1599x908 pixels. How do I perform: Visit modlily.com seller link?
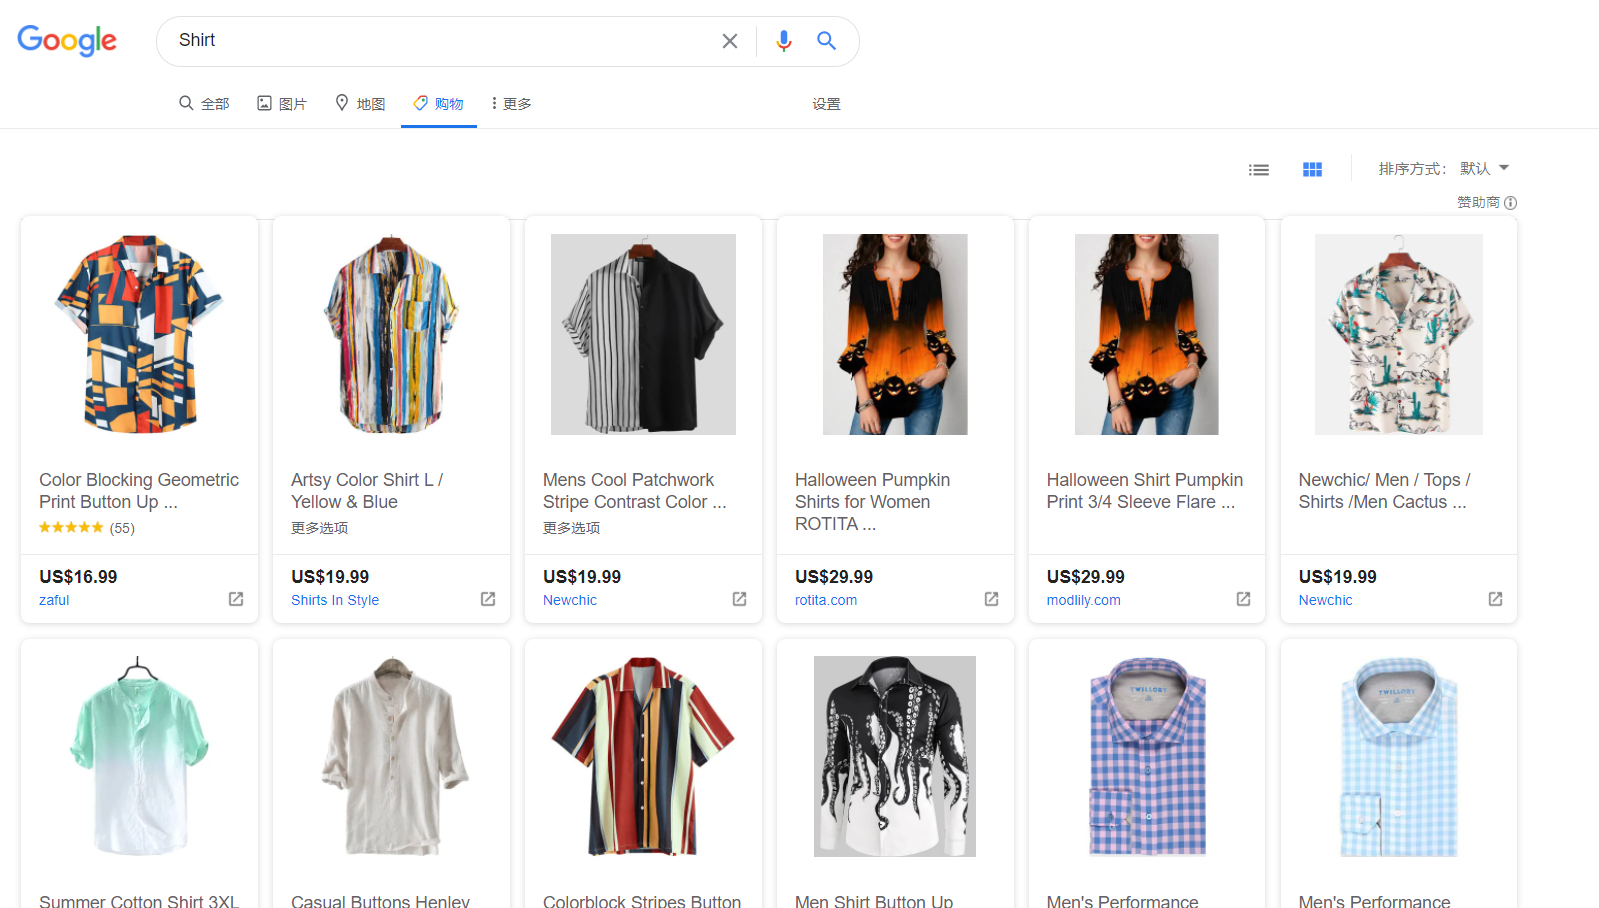point(1084,600)
